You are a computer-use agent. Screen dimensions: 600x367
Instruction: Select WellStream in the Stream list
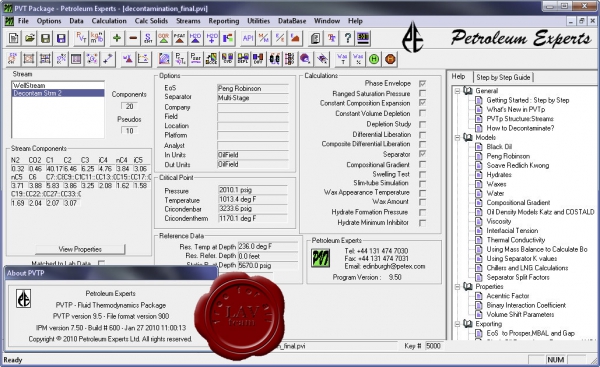[58, 85]
